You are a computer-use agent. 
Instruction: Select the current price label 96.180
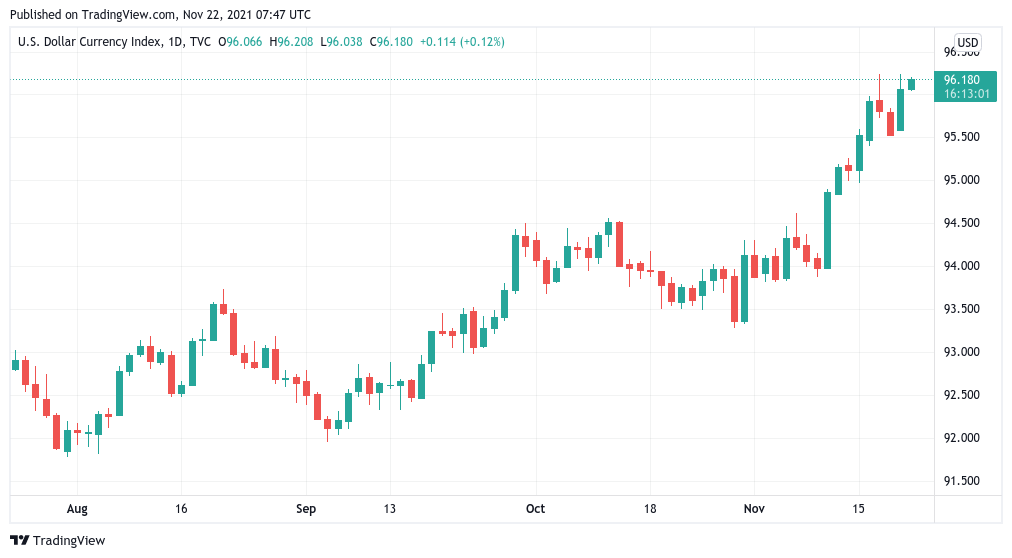[x=962, y=80]
